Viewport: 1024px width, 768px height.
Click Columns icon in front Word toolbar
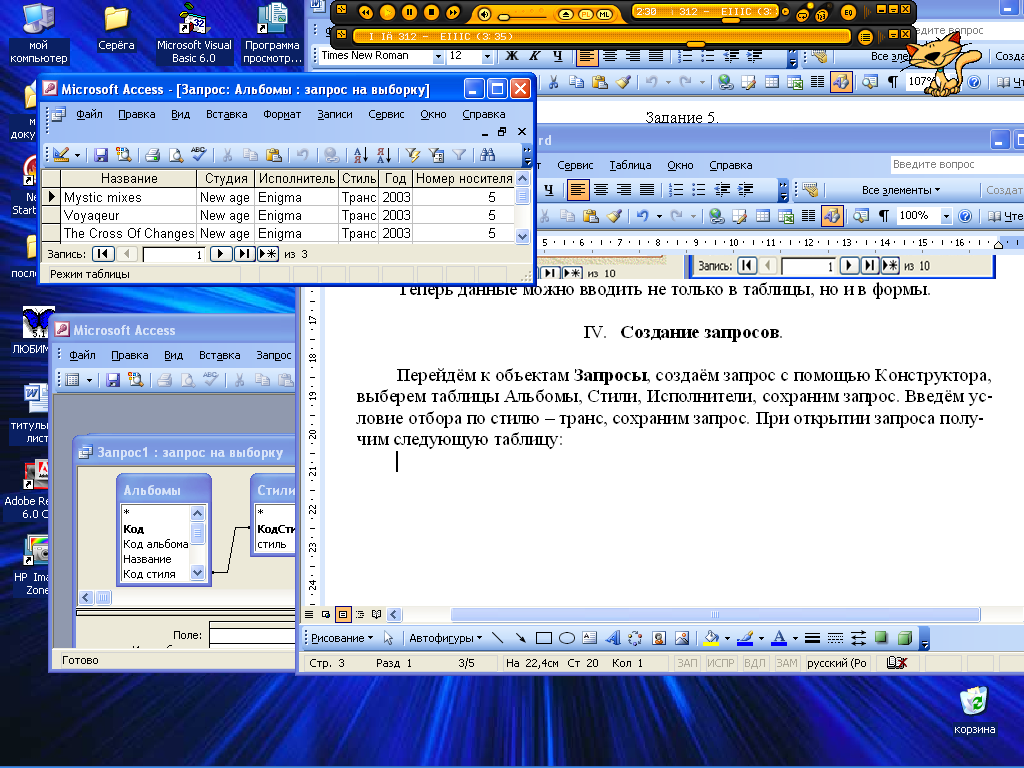(x=808, y=216)
